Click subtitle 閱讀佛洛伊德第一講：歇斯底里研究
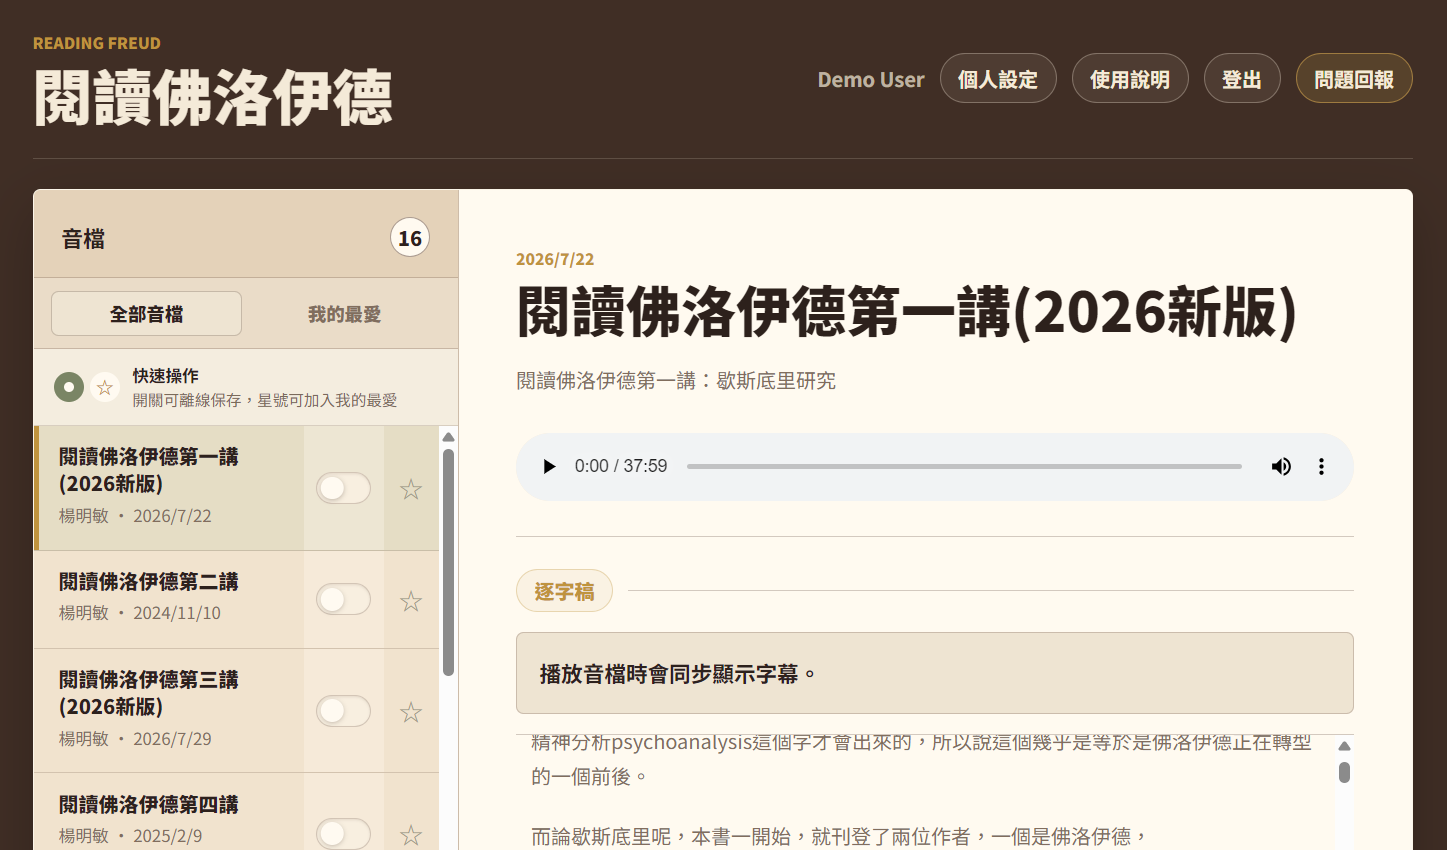This screenshot has width=1447, height=850. [676, 381]
